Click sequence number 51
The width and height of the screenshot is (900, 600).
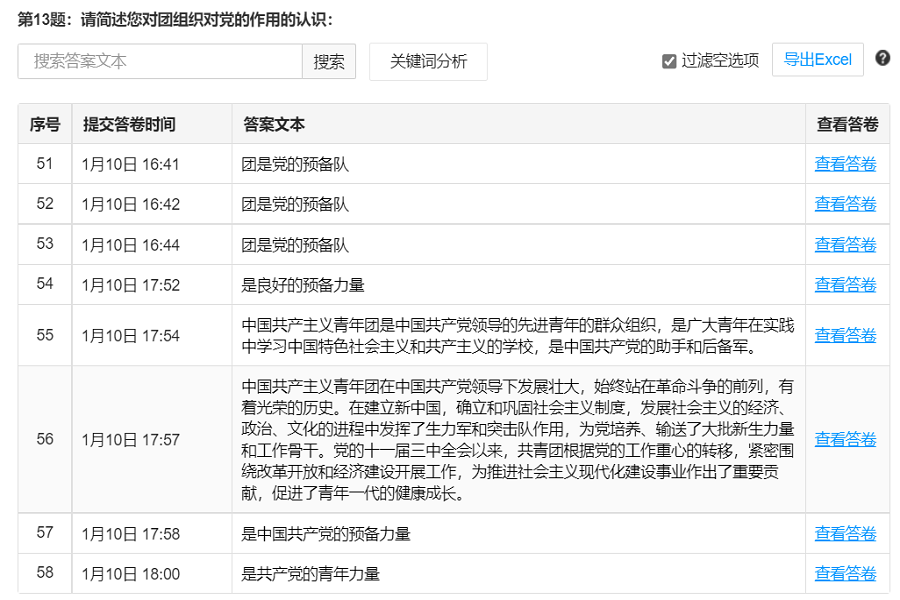point(45,164)
